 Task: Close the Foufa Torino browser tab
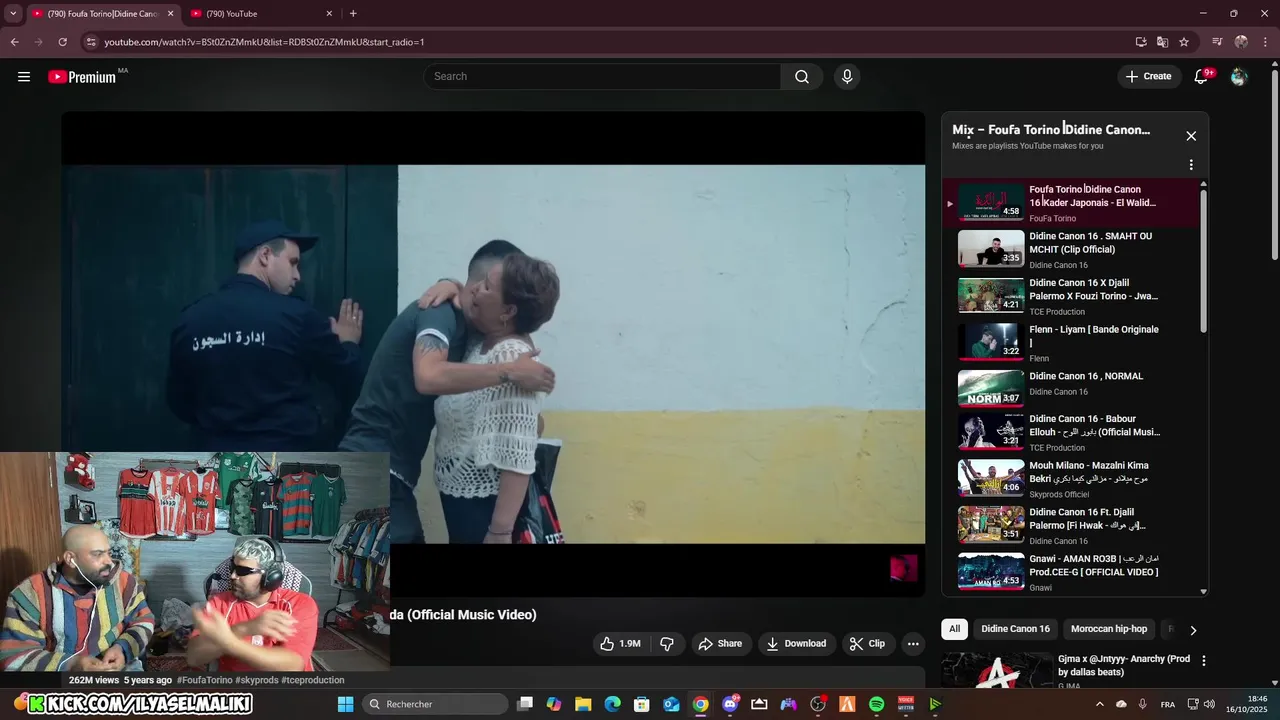click(x=170, y=13)
